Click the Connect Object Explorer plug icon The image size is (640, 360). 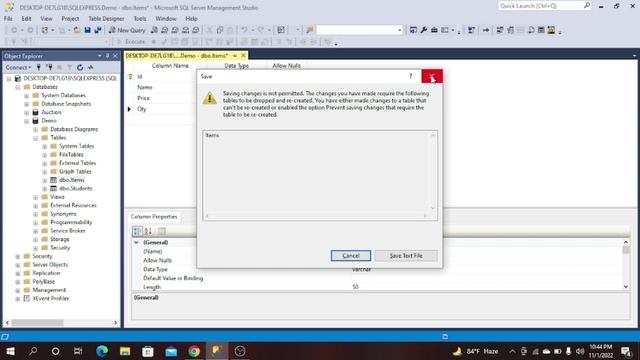[39, 67]
